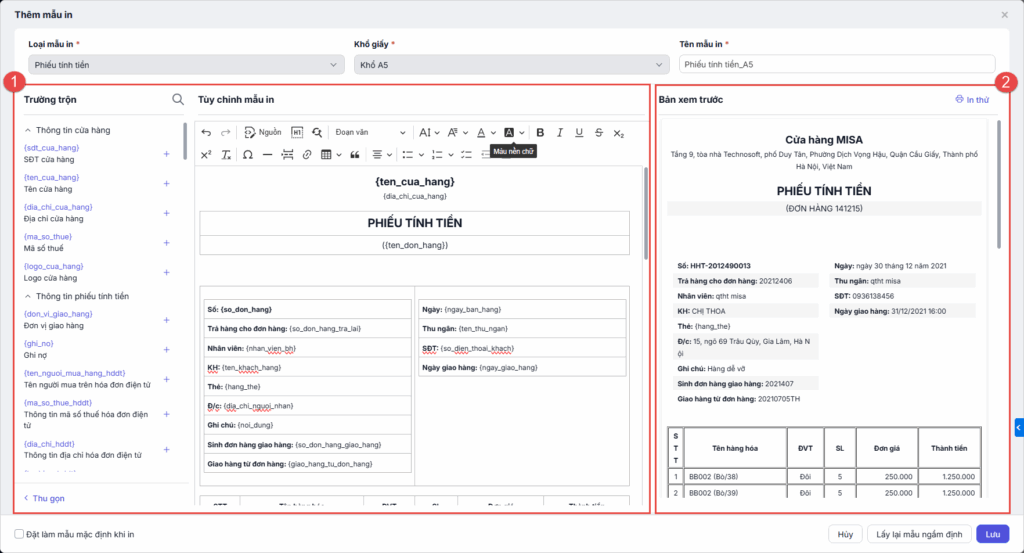The image size is (1024, 553).
Task: Click 'Thu gọn' to collapse the field panel
Action: 44,498
